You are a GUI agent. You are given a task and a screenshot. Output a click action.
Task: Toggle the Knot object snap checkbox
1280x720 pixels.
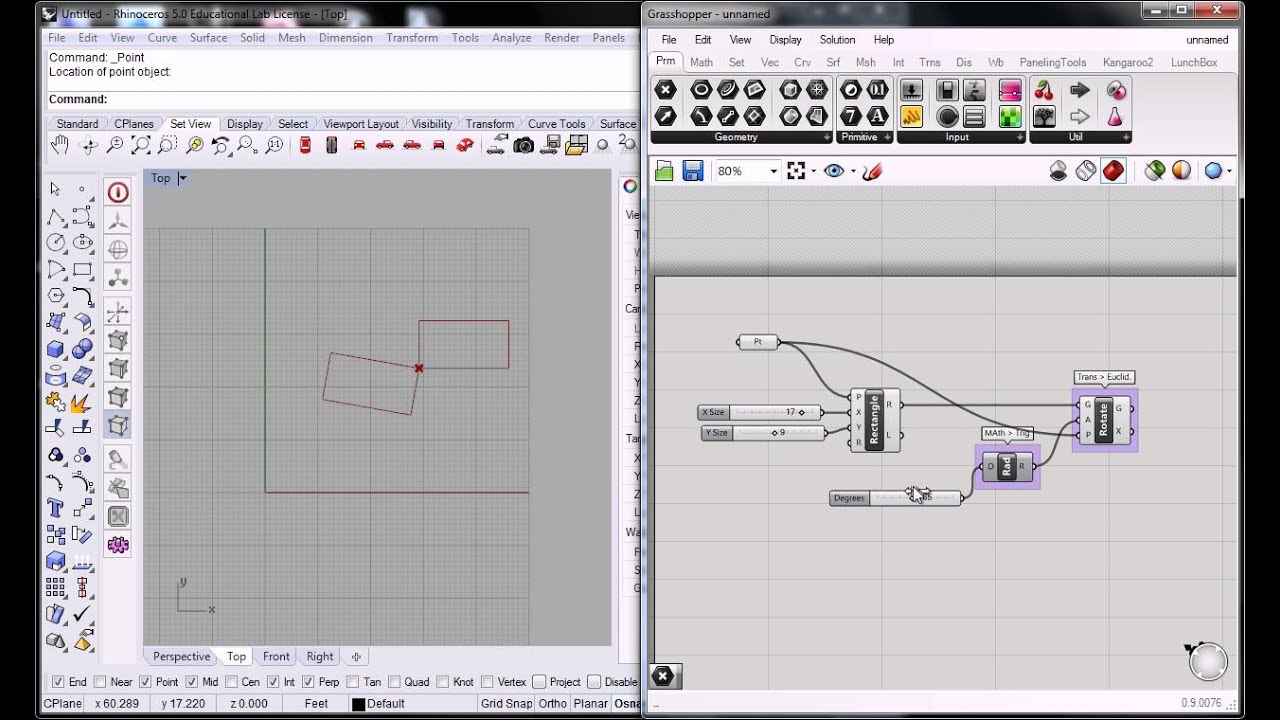pos(443,682)
